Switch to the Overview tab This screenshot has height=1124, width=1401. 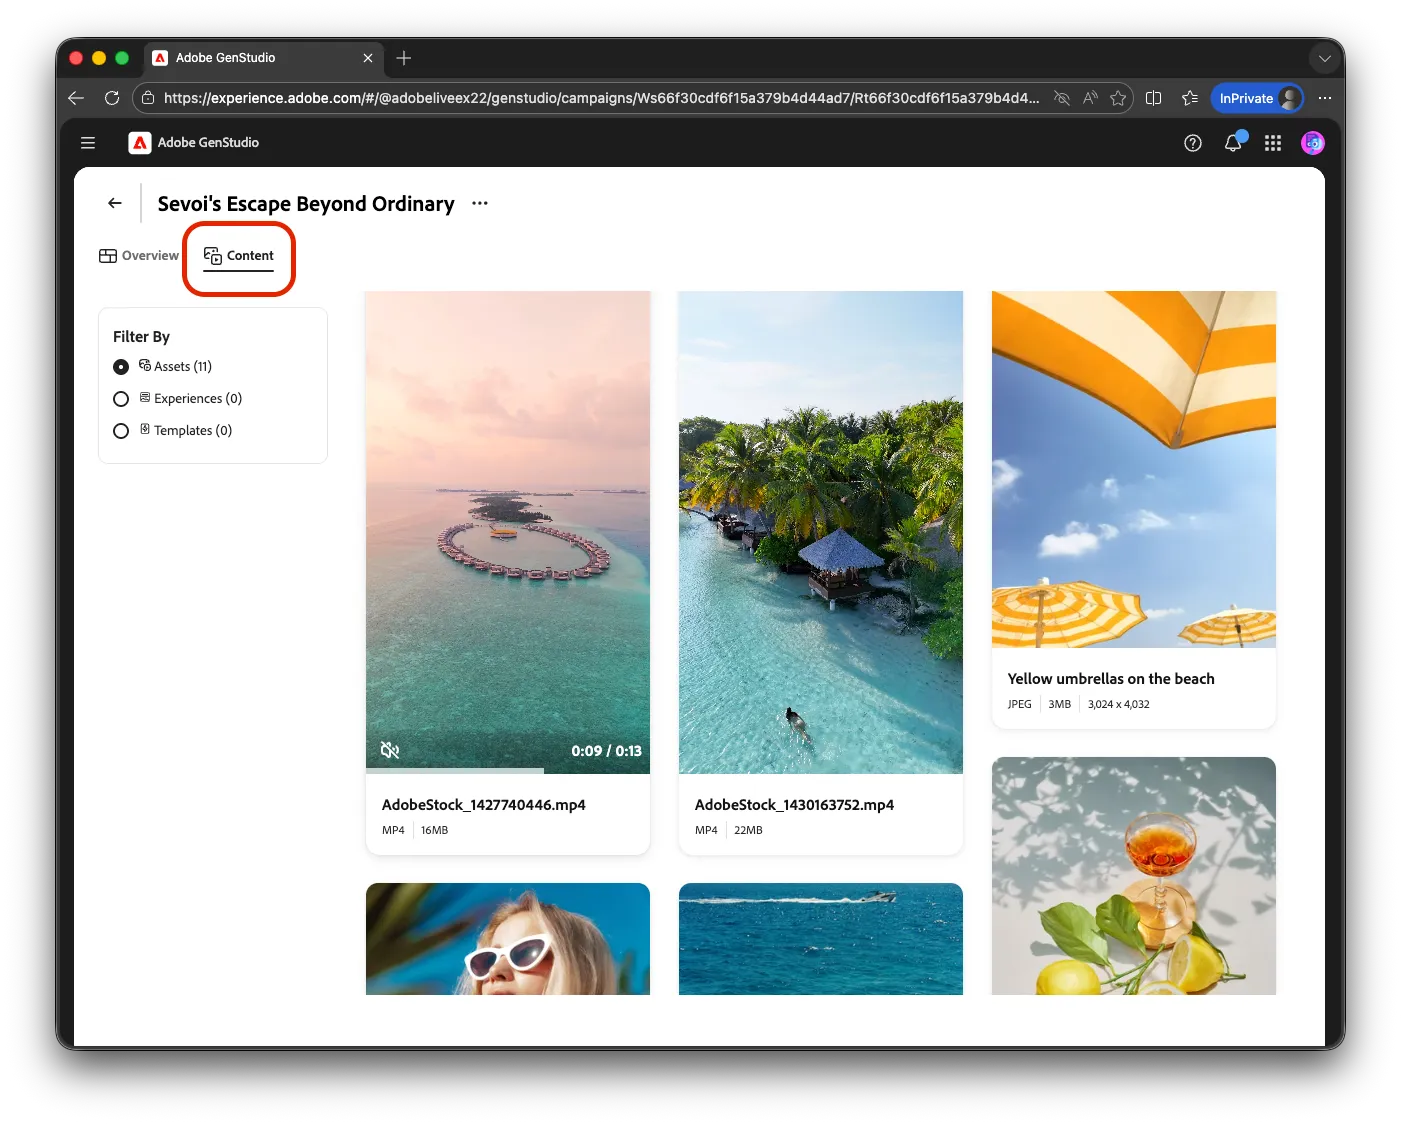pos(139,256)
